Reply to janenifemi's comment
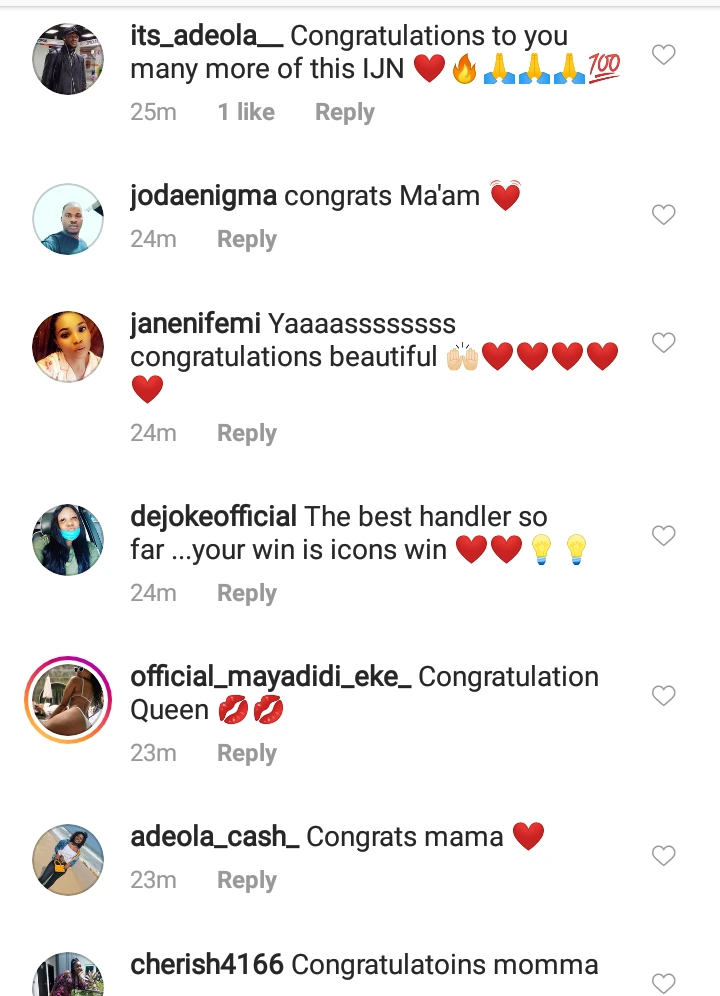This screenshot has width=720, height=996. [247, 434]
